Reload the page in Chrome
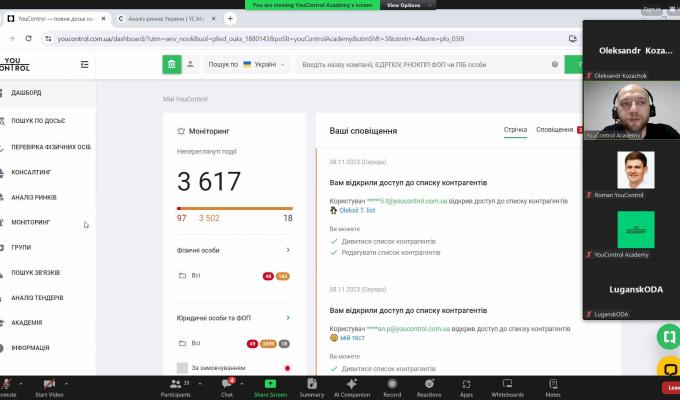Screen dimensions: 680x400 [x=28, y=38]
